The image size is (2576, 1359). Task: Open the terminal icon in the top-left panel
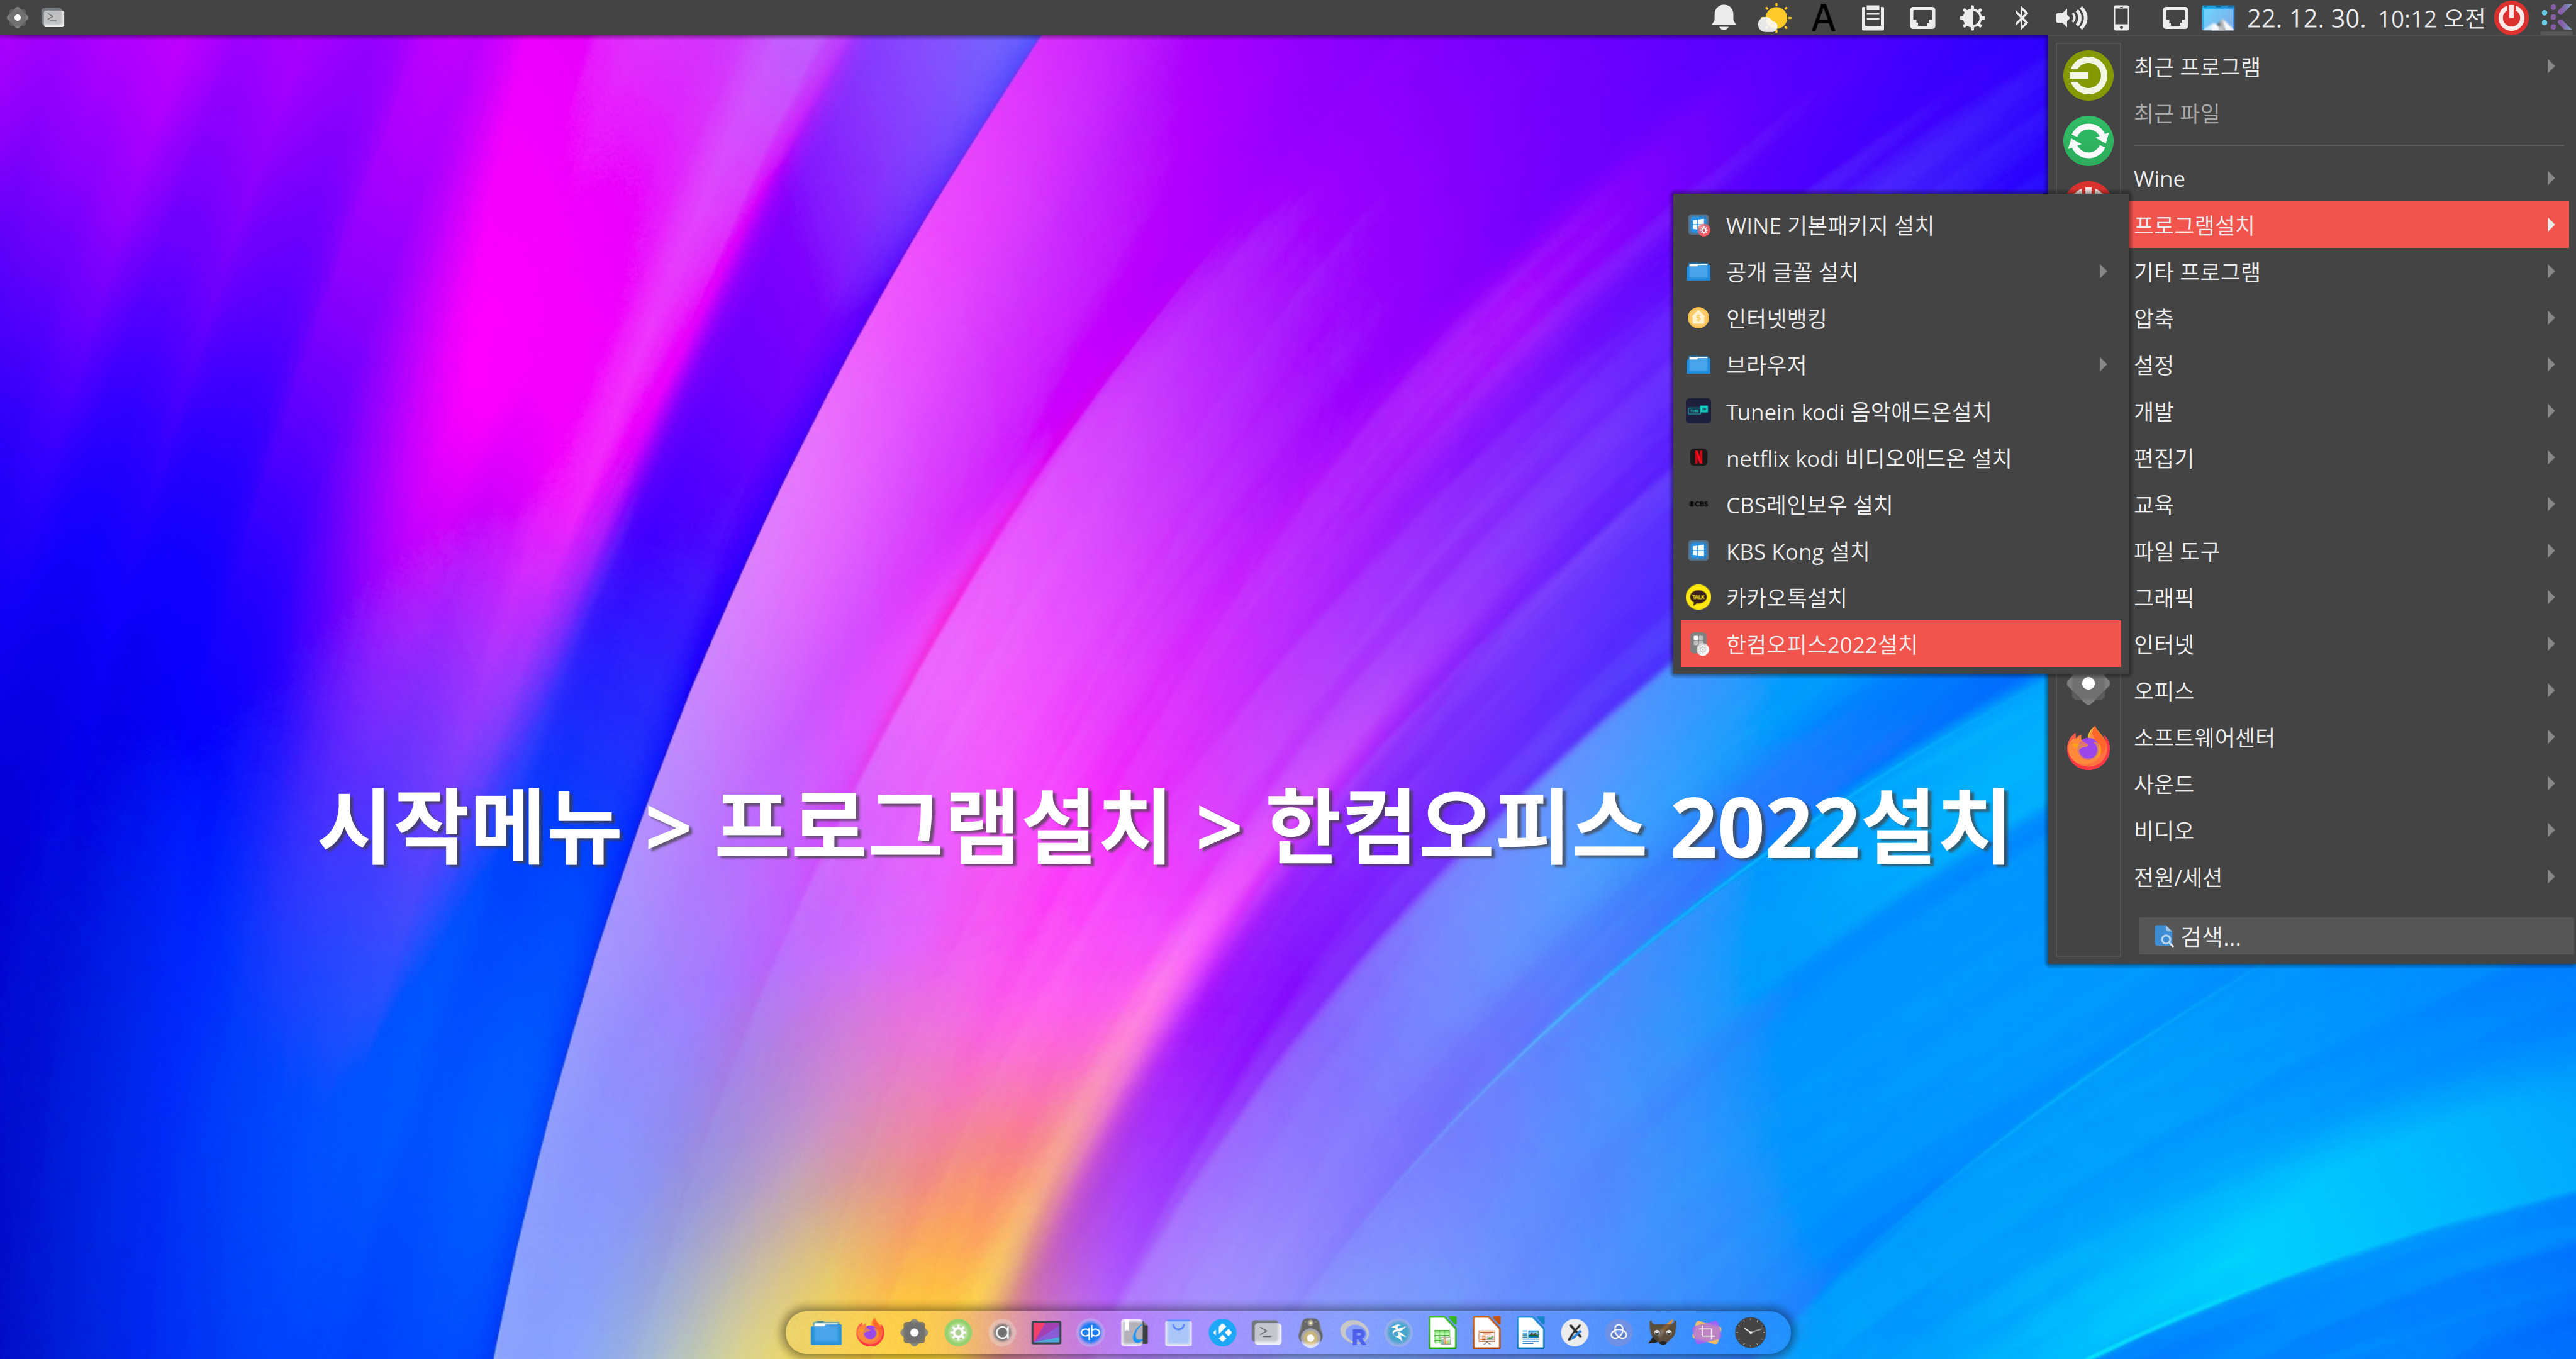(x=54, y=17)
